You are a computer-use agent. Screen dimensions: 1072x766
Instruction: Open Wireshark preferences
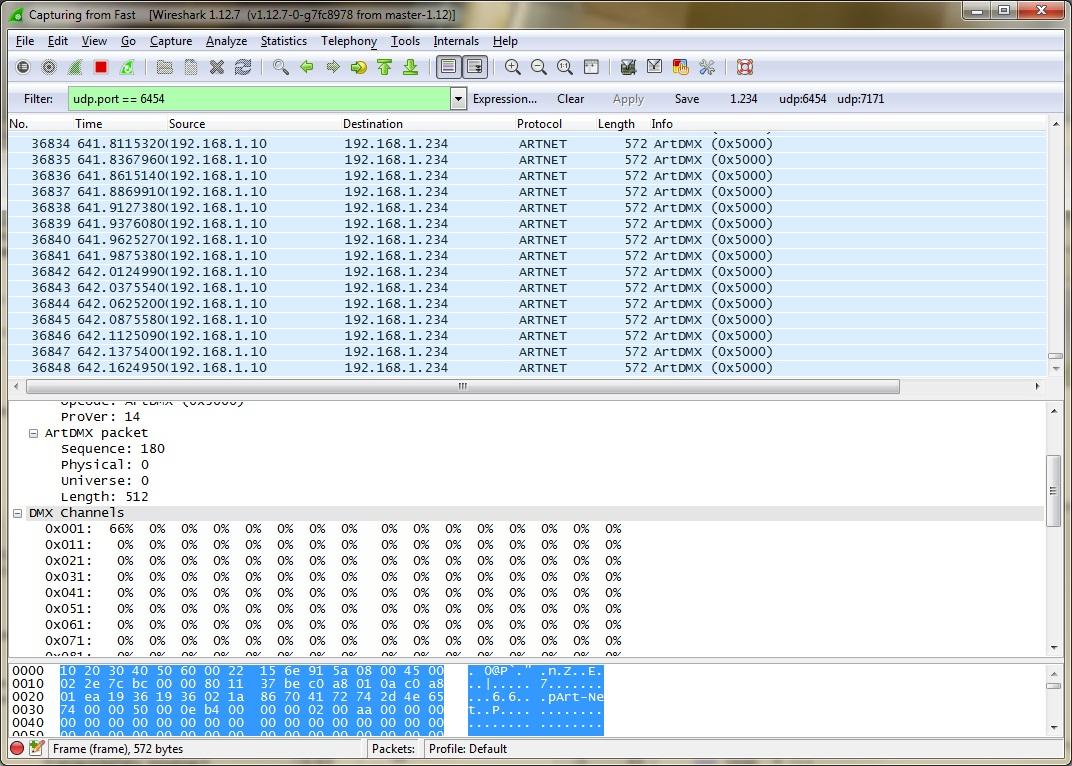pos(707,67)
